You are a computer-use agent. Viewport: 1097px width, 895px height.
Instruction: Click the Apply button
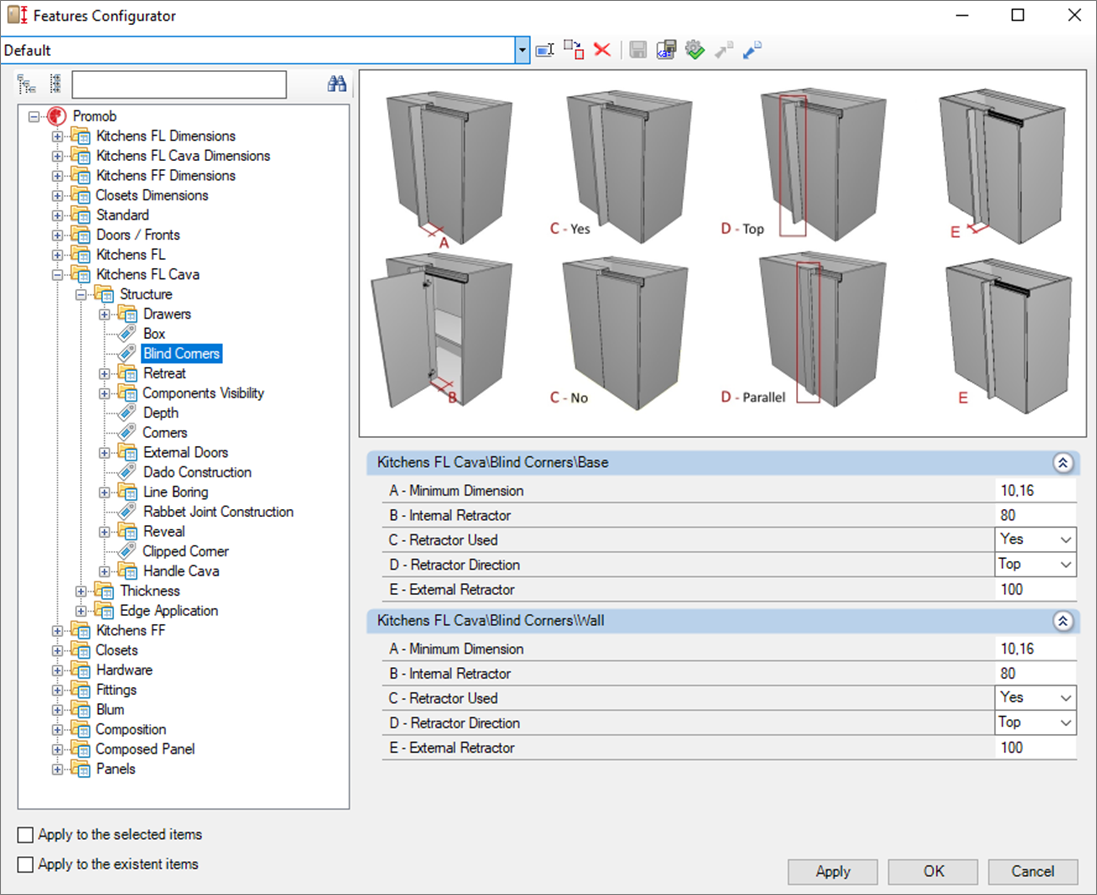(x=832, y=871)
